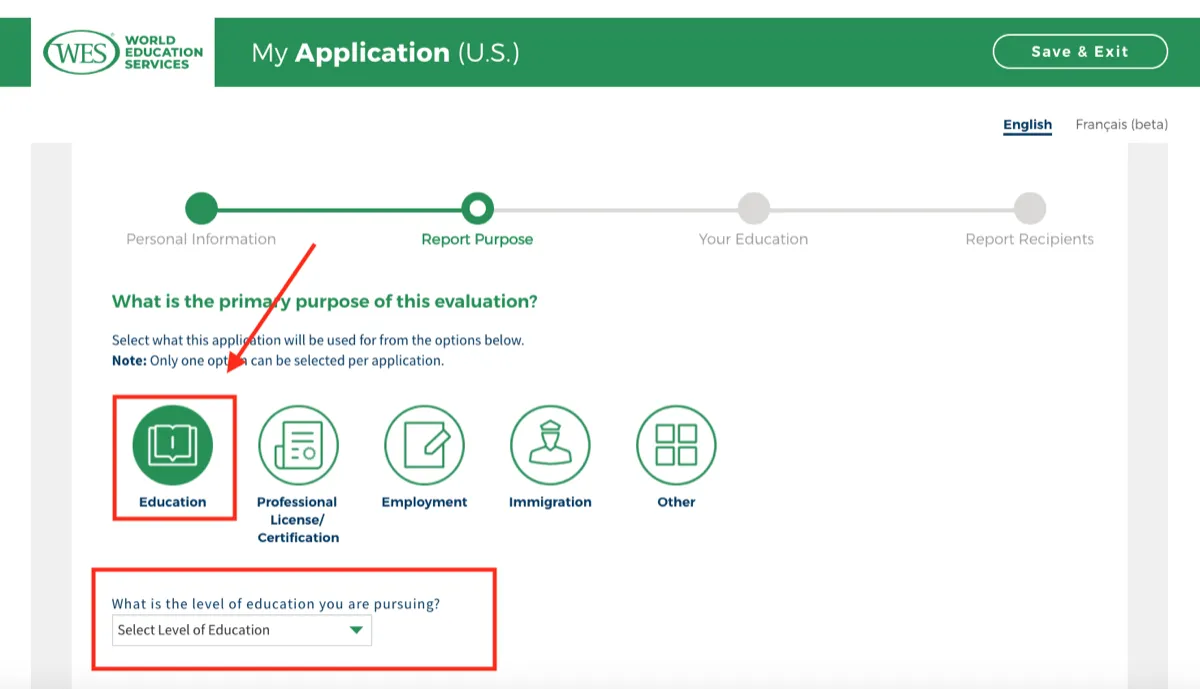Click the level of education question text
The width and height of the screenshot is (1200, 689).
tap(276, 604)
